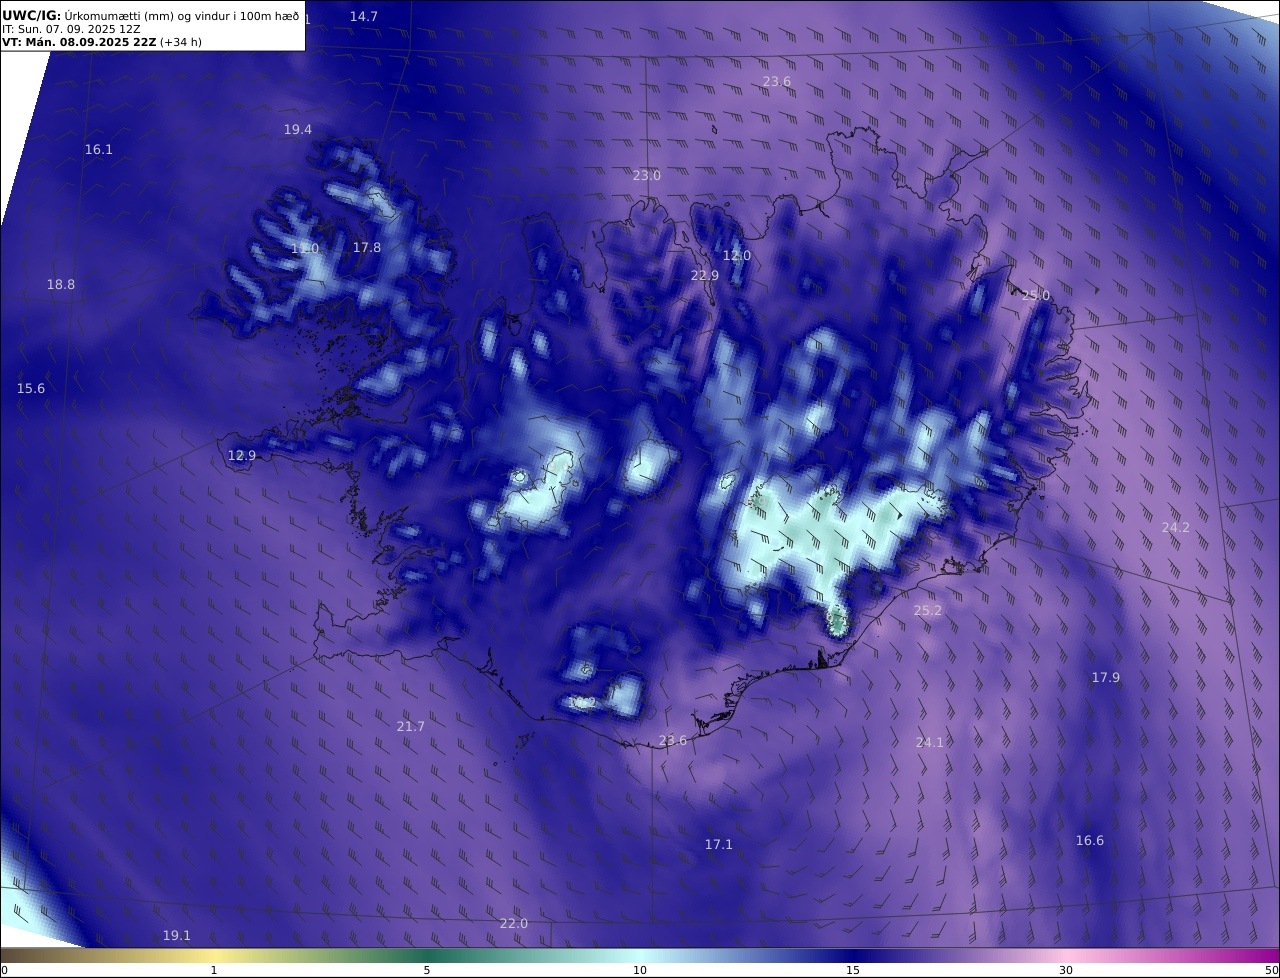Select the wind value 17.1
The height and width of the screenshot is (978, 1280).
pos(719,845)
